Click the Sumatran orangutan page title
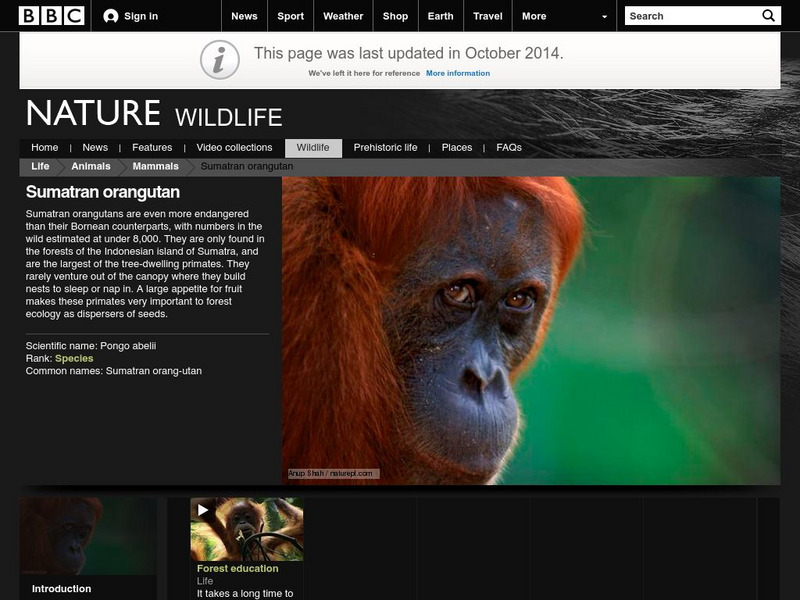This screenshot has width=800, height=600. click(x=103, y=192)
